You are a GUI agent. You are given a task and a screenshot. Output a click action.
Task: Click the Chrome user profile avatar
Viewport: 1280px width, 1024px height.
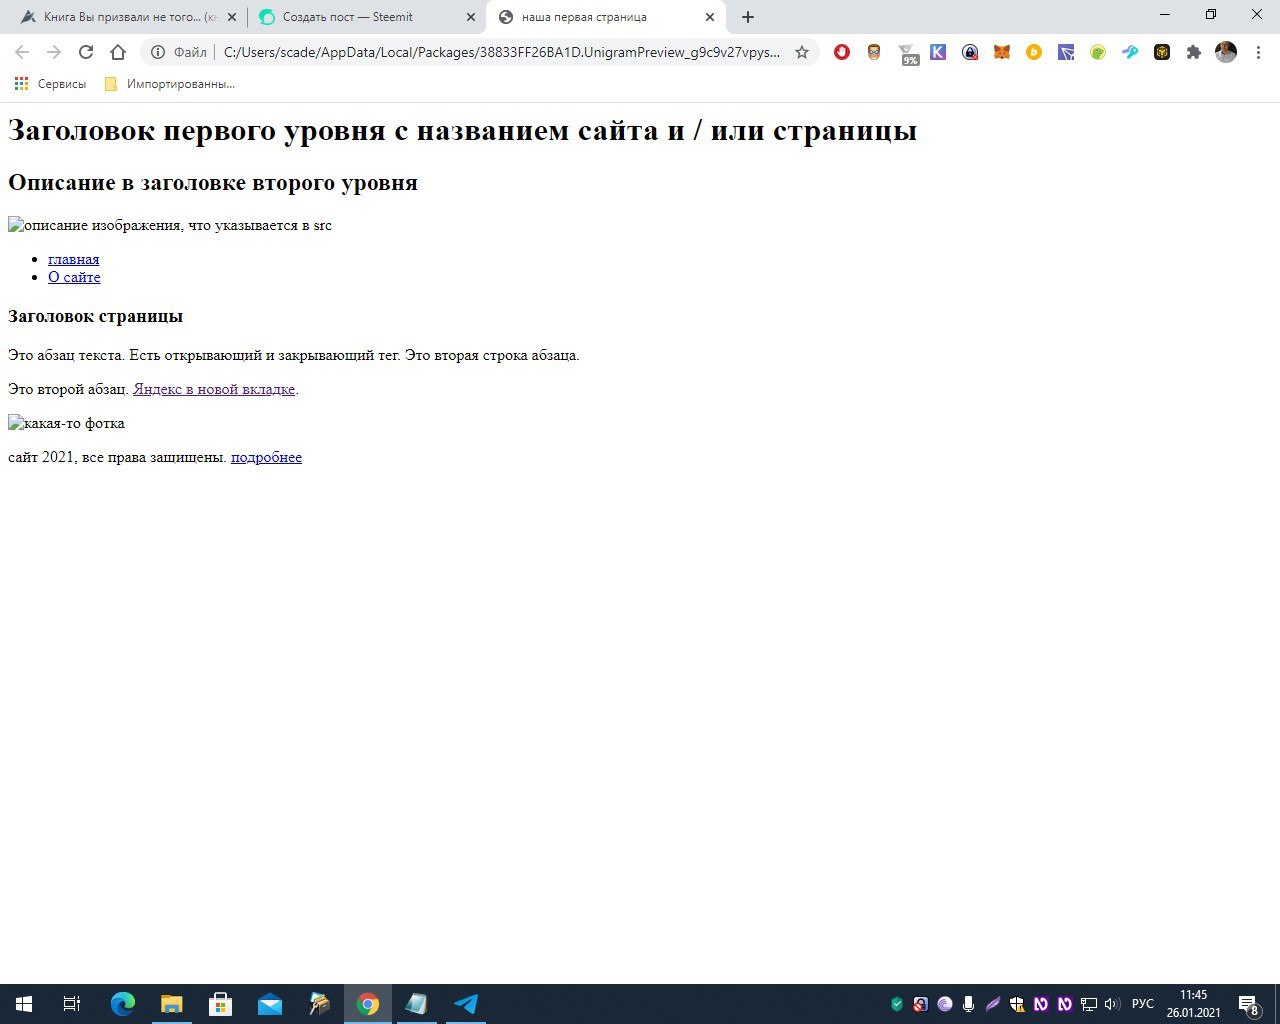coord(1225,52)
